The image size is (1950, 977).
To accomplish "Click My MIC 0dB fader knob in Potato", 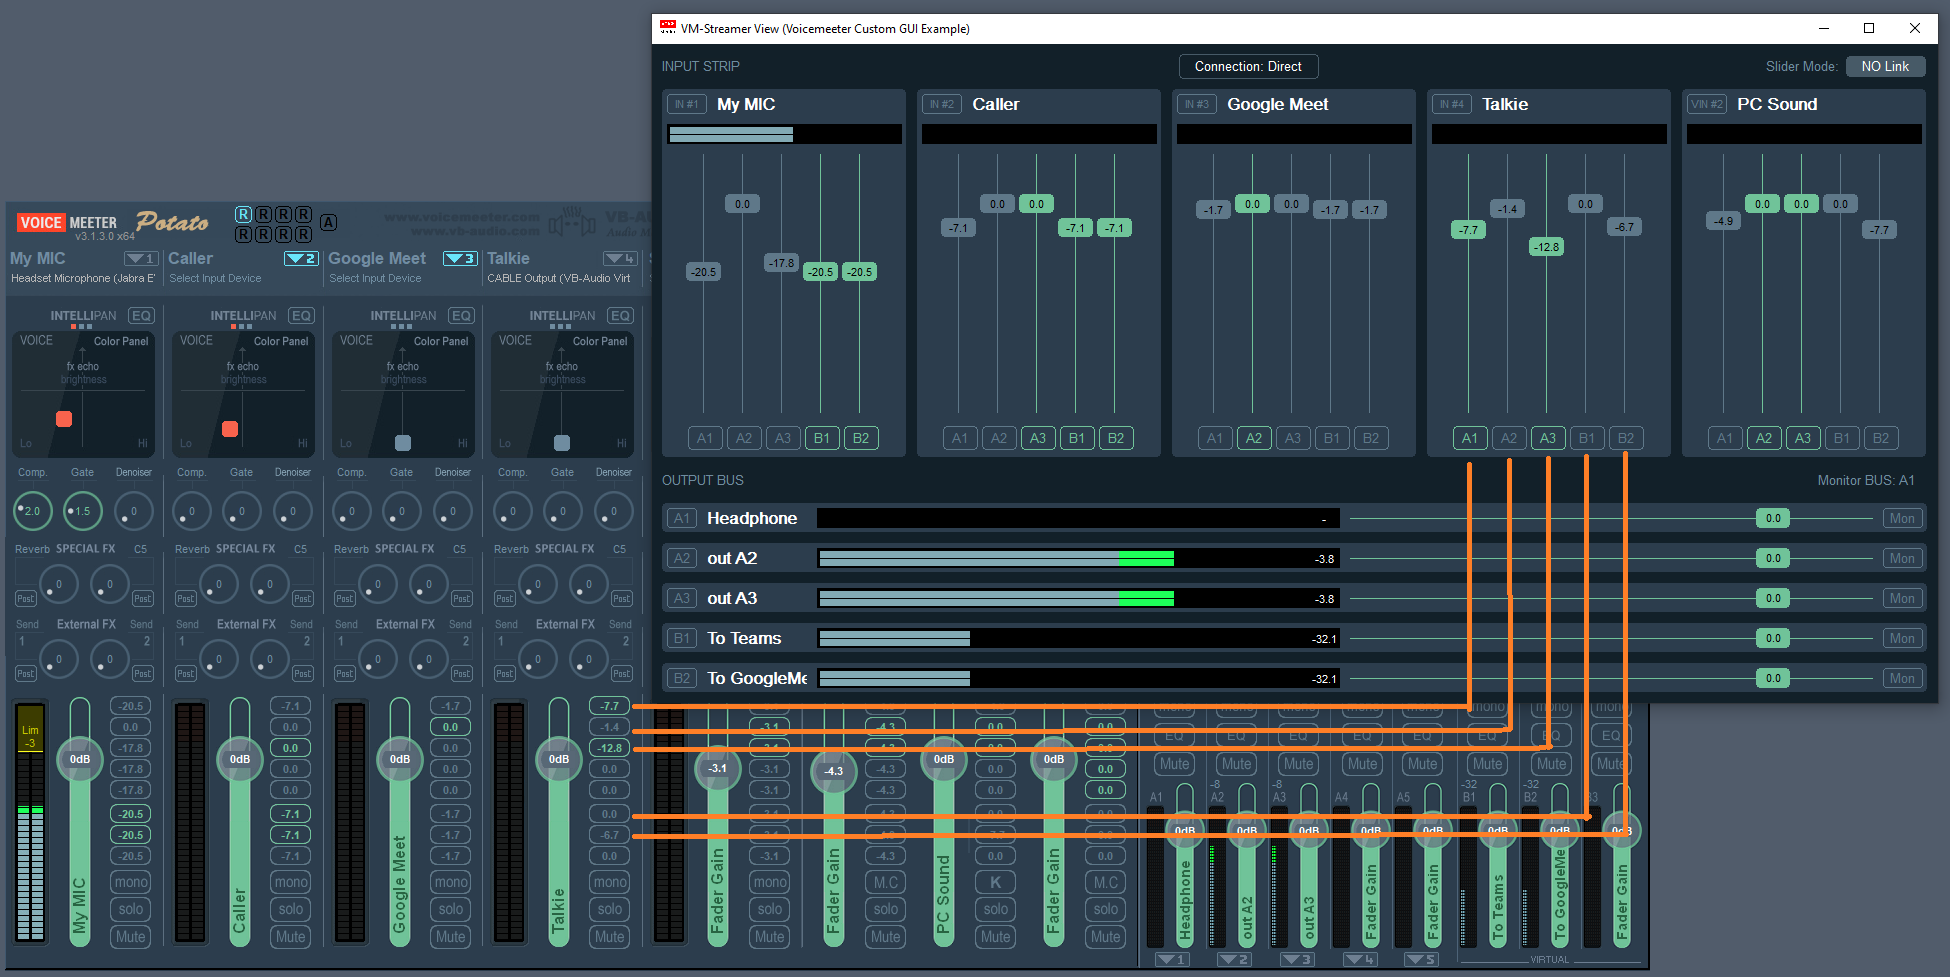I will pos(80,759).
